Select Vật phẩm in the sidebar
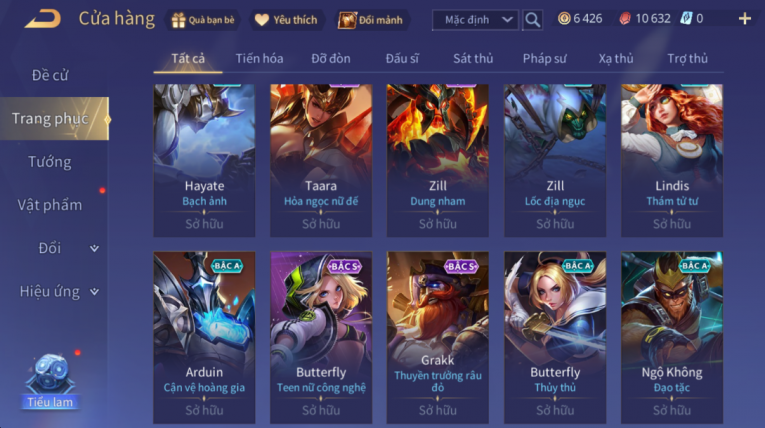Viewport: 765px width, 428px height. pyautogui.click(x=50, y=205)
